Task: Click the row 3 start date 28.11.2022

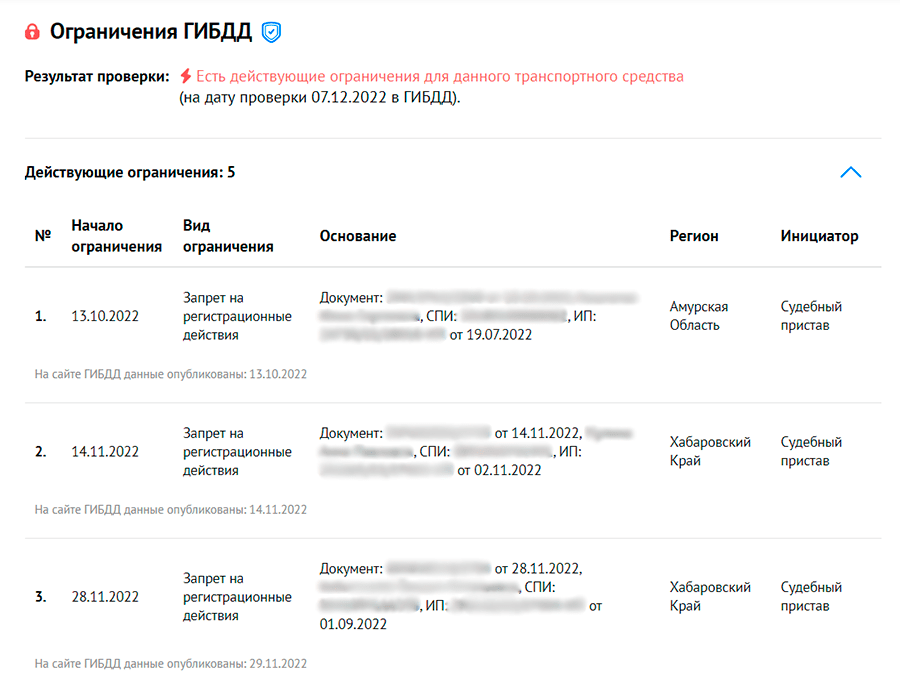Action: pyautogui.click(x=105, y=597)
